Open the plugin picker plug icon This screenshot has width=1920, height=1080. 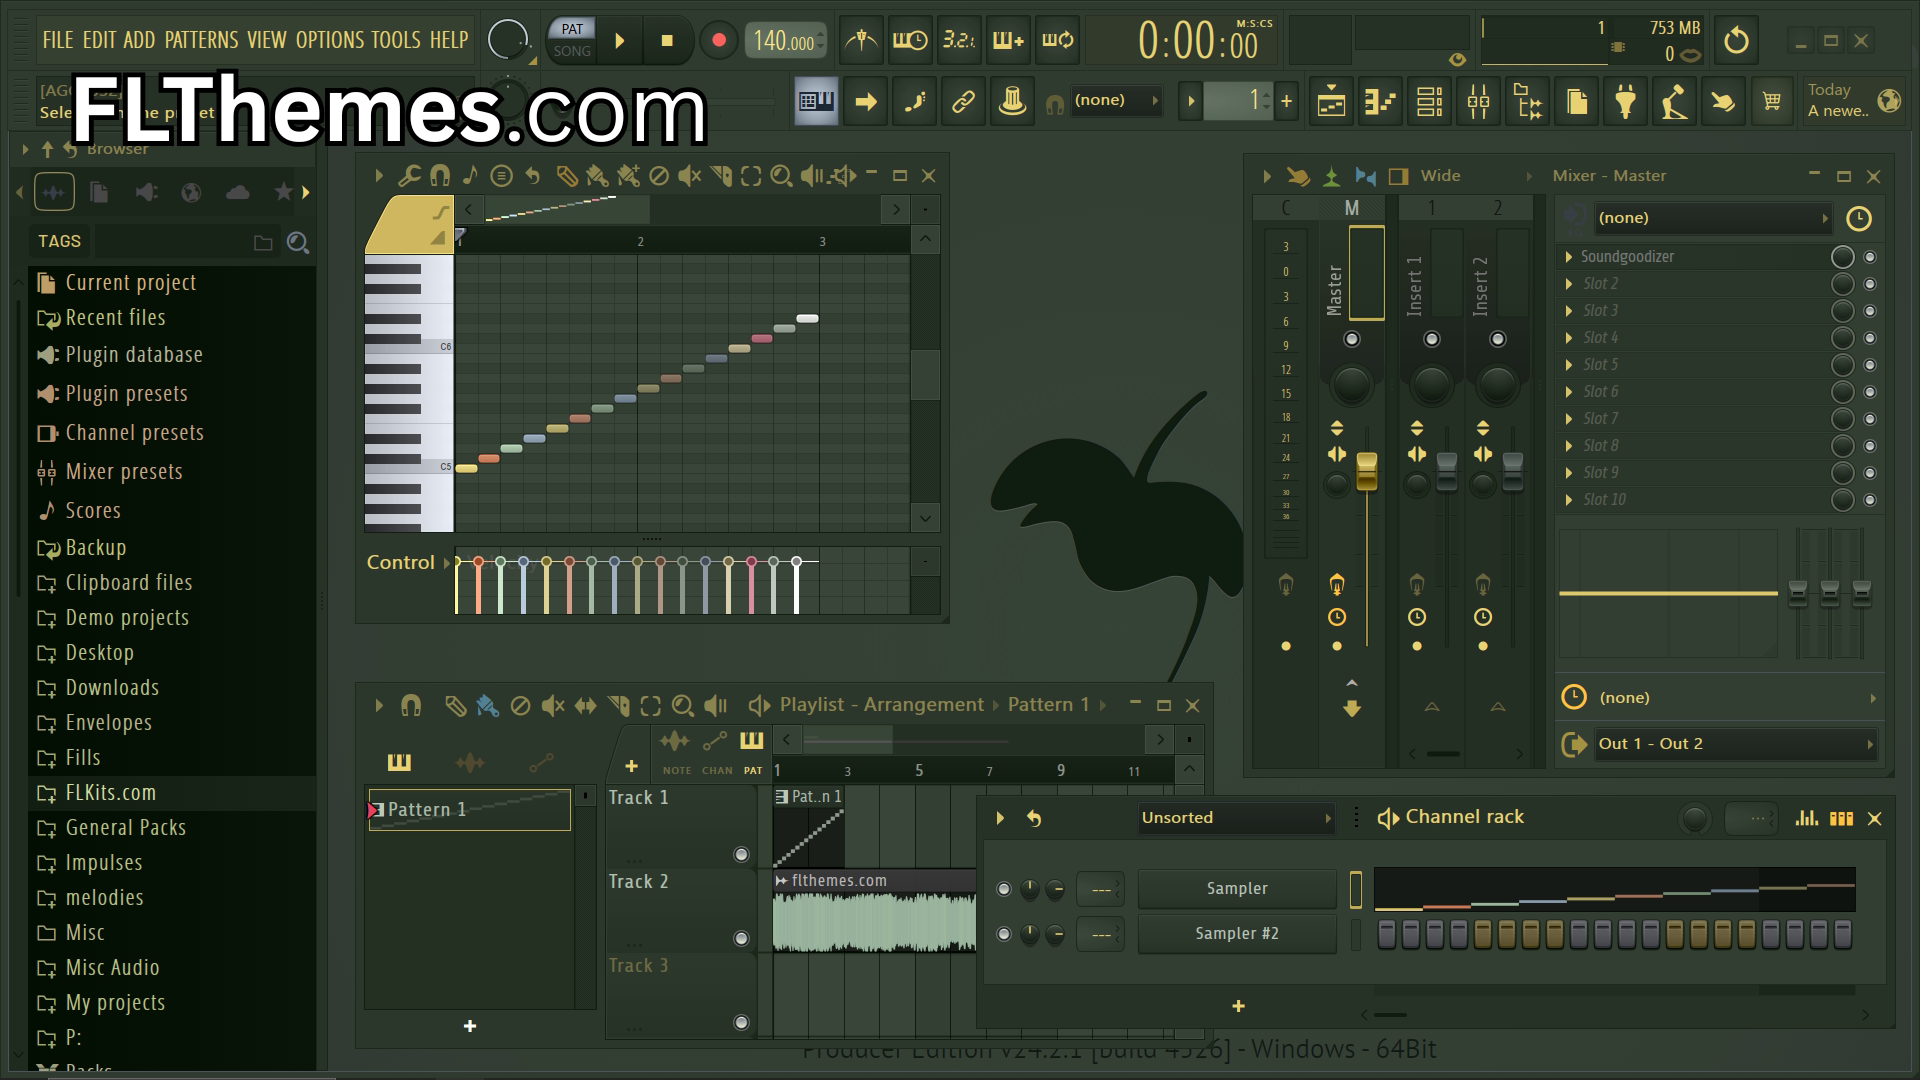pyautogui.click(x=1625, y=101)
